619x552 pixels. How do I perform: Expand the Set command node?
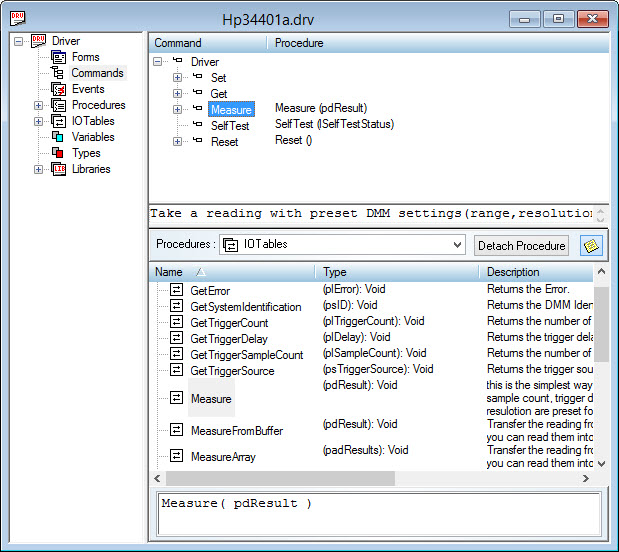(x=177, y=78)
